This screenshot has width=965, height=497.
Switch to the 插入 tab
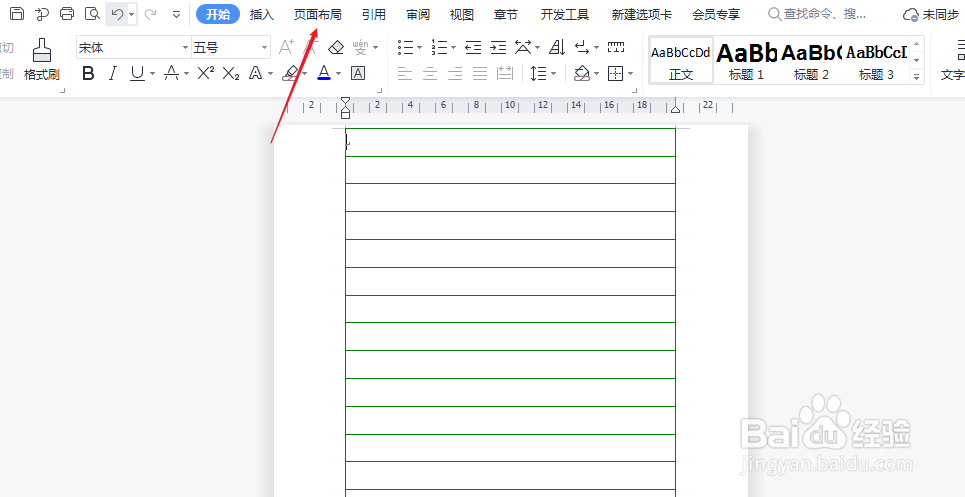click(x=262, y=15)
